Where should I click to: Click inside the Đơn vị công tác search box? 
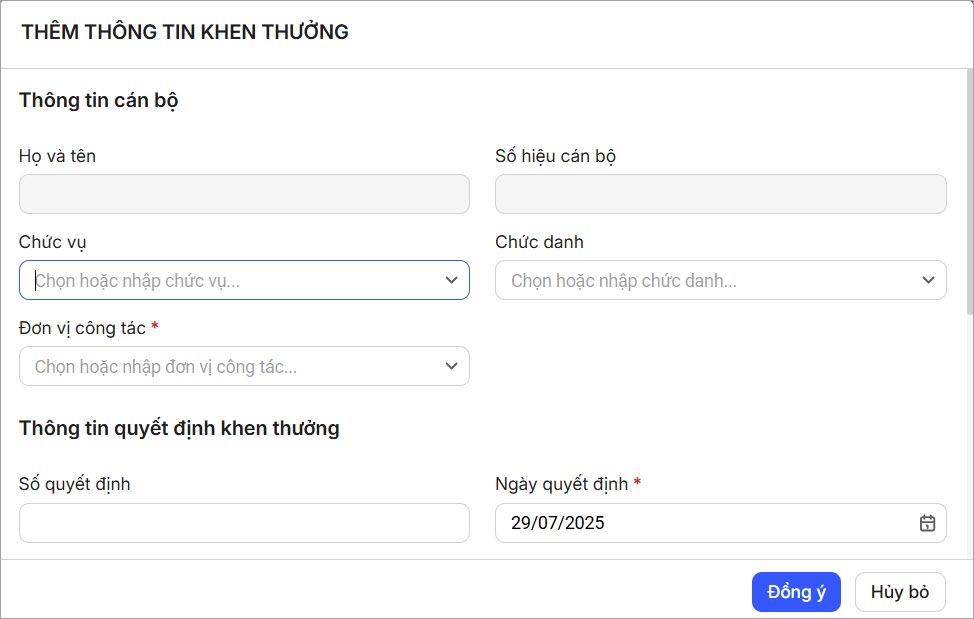coord(230,367)
